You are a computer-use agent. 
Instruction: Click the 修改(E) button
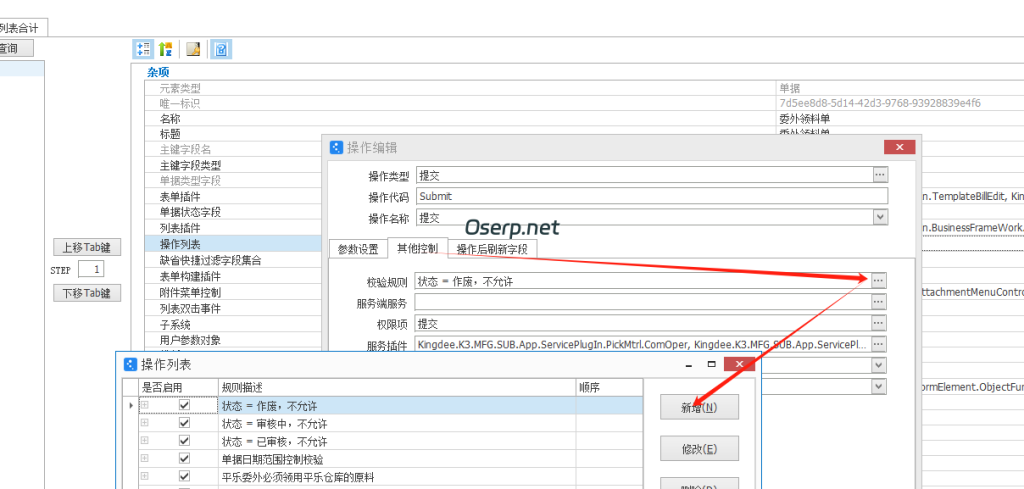[685, 449]
